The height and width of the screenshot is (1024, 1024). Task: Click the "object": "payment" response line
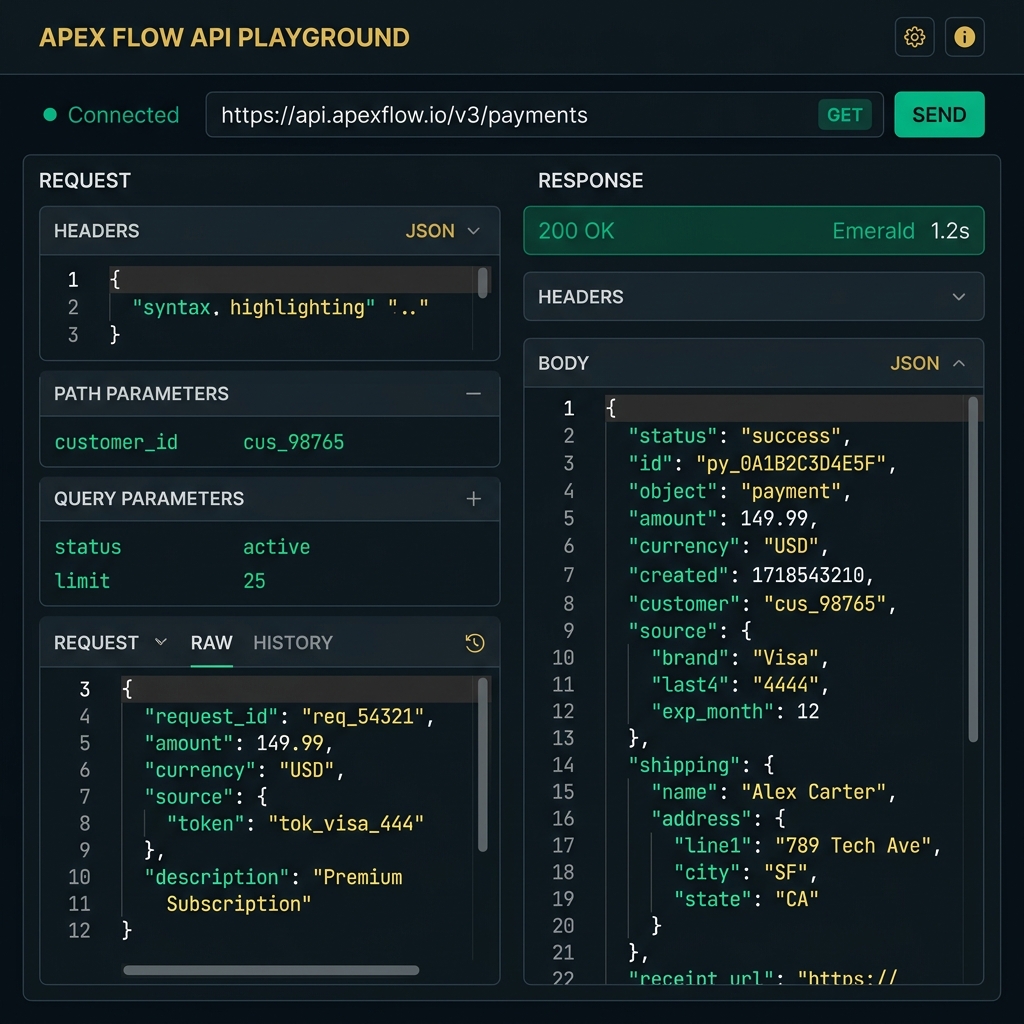pos(739,491)
